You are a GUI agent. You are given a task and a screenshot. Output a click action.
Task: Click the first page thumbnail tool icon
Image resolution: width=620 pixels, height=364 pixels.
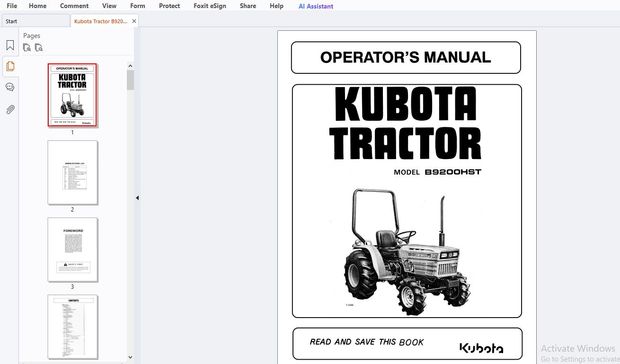tap(27, 48)
